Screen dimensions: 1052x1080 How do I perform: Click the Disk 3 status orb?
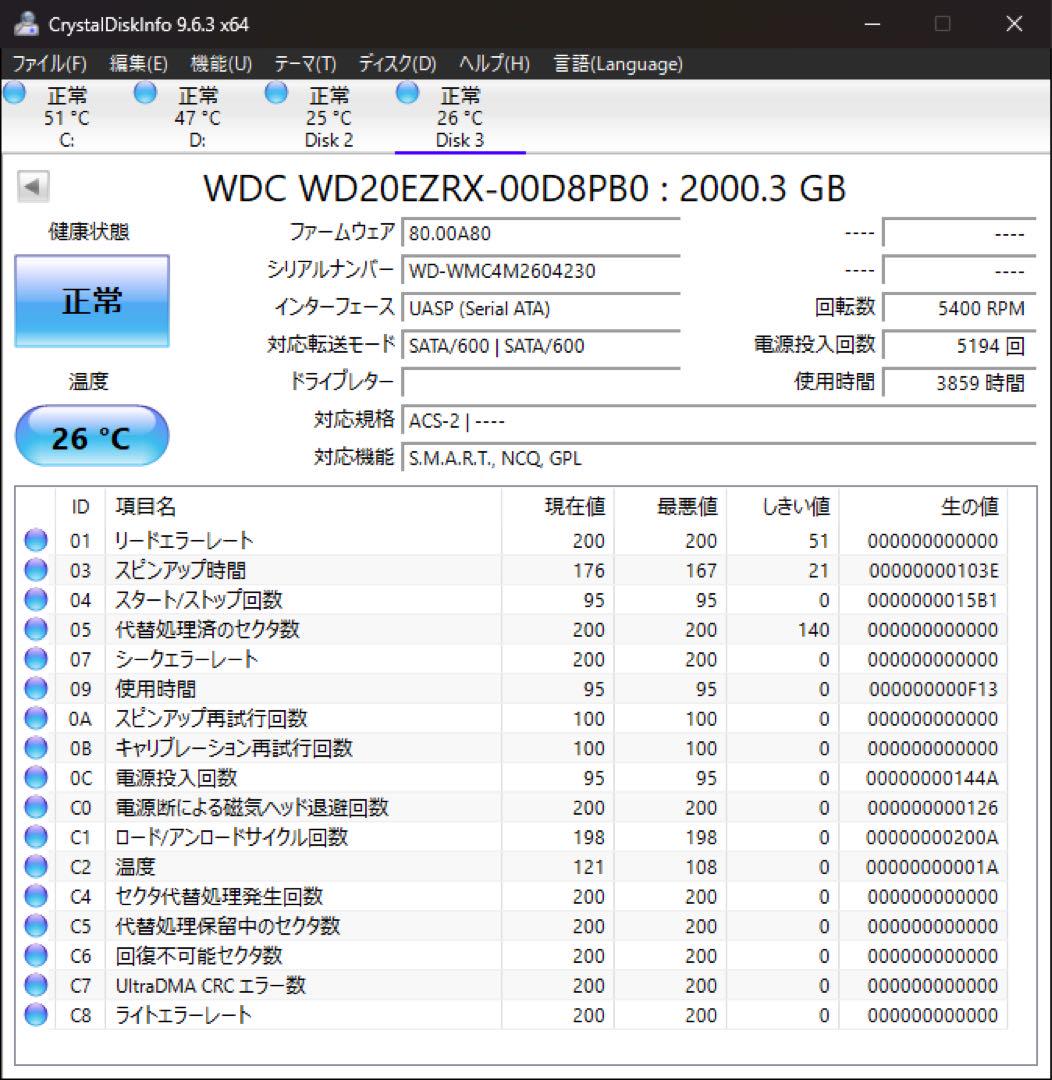pyautogui.click(x=407, y=92)
